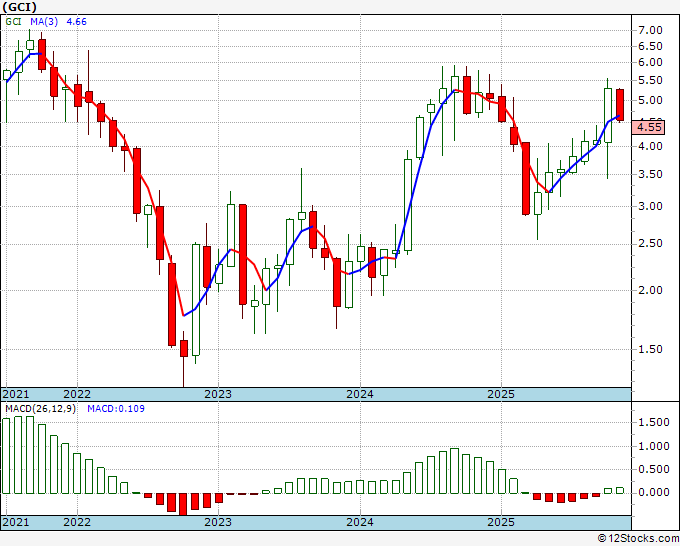Click the 7.00 price axis label
The width and height of the screenshot is (680, 546).
(650, 30)
